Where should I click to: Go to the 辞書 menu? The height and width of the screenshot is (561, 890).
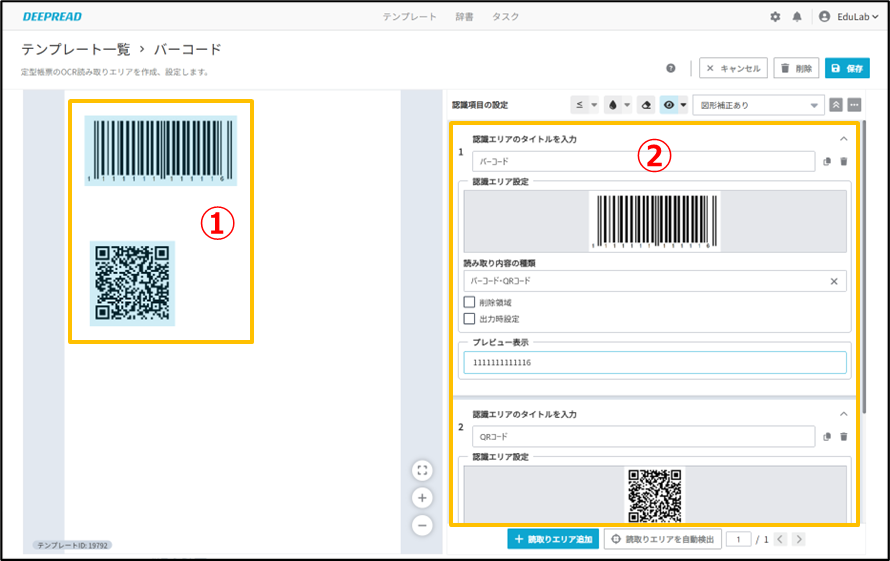pyautogui.click(x=464, y=16)
